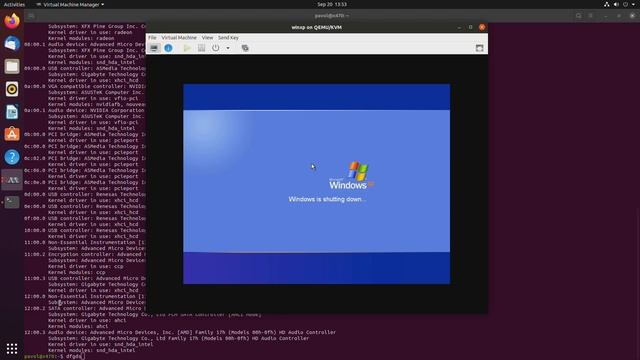The width and height of the screenshot is (640, 360).
Task: Launch Rhythmbox from the dock
Action: pos(12,89)
